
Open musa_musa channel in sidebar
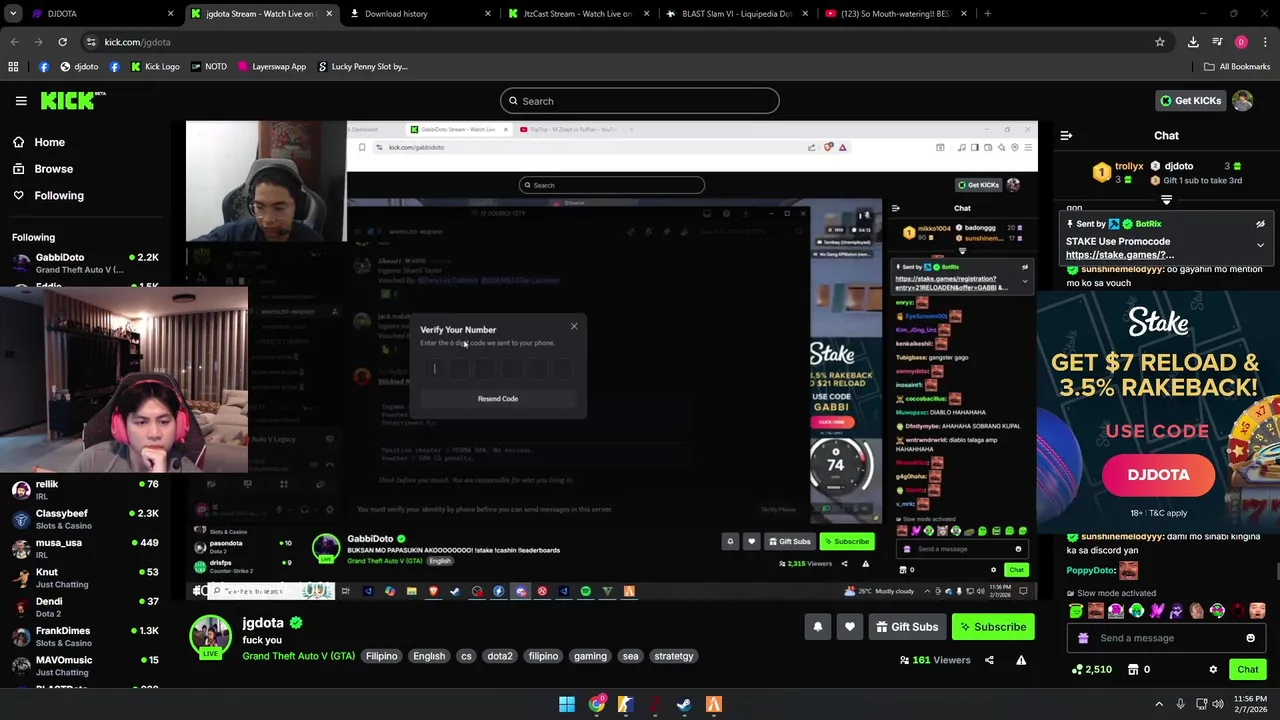click(85, 548)
